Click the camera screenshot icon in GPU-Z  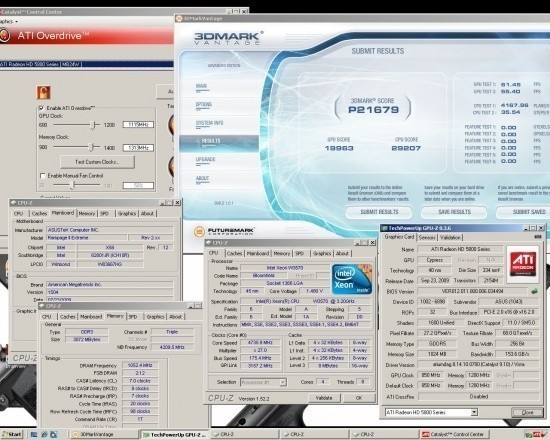[537, 237]
